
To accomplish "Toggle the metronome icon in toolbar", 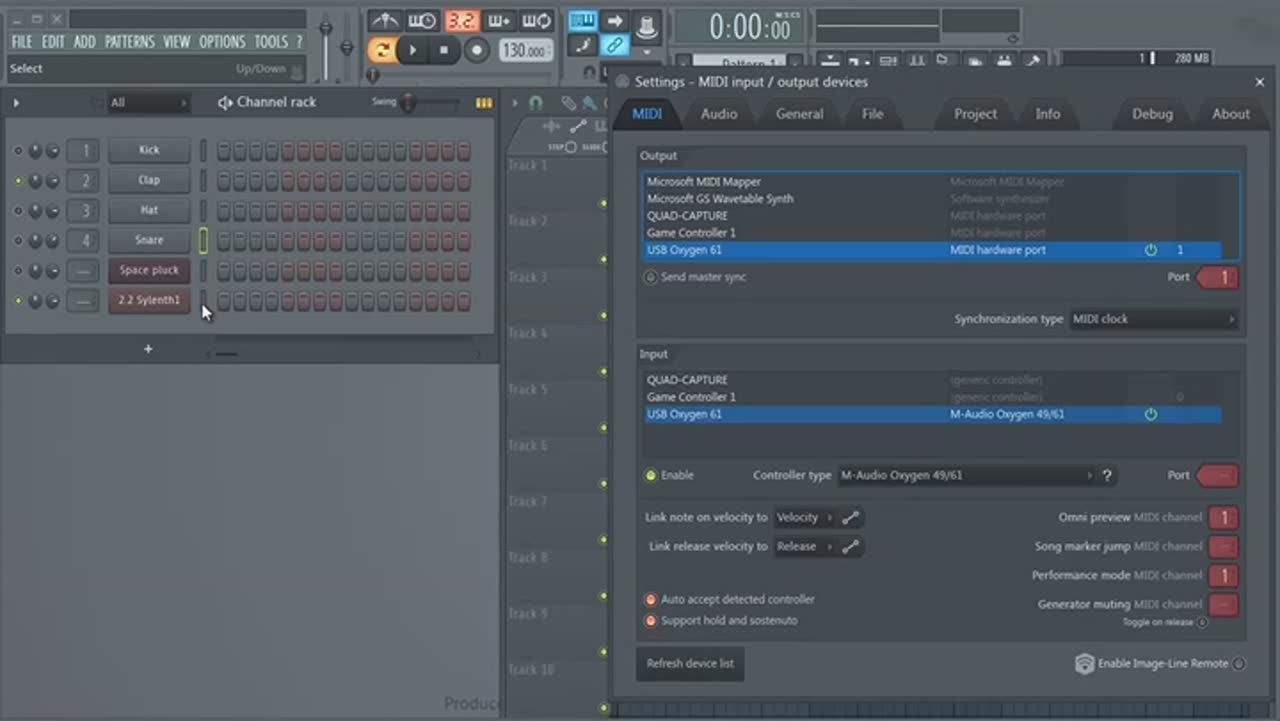I will 385,21.
